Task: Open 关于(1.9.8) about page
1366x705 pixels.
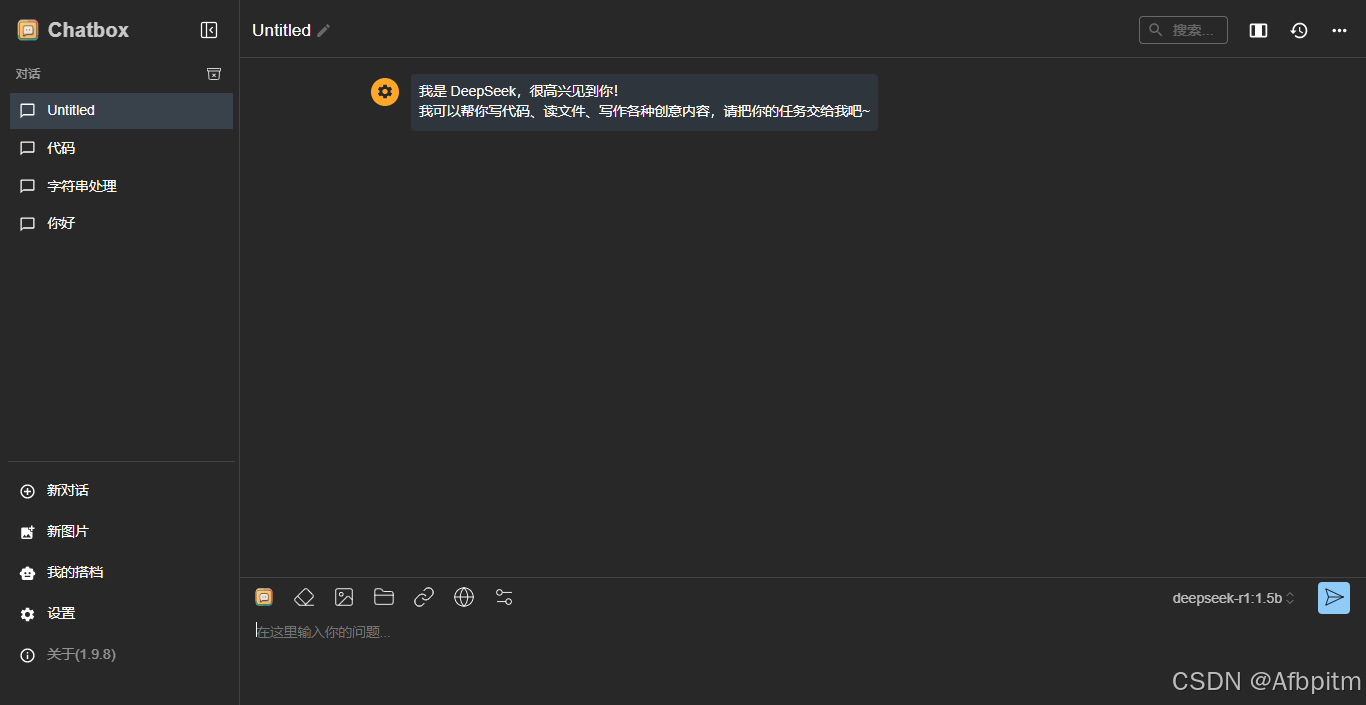Action: [121, 655]
